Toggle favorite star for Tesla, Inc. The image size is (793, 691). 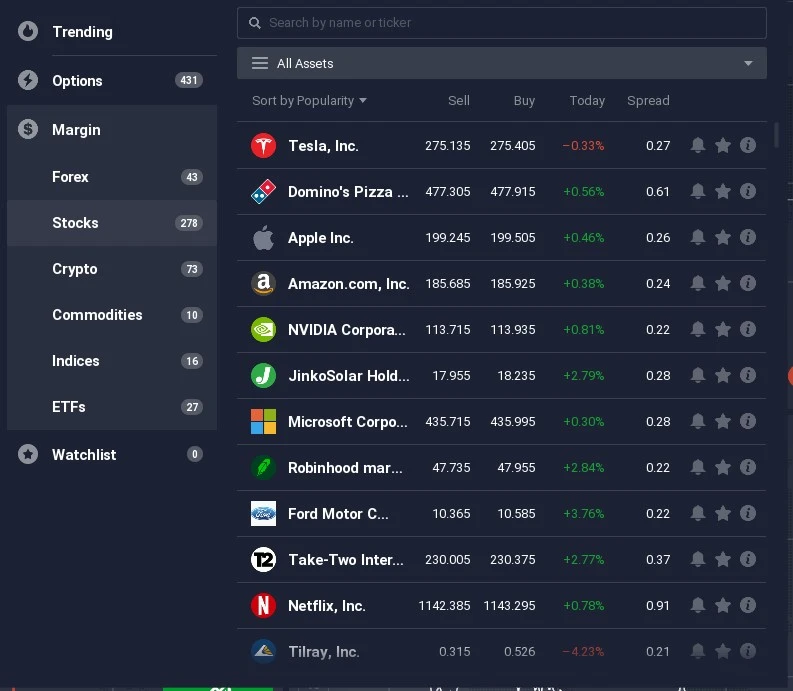click(x=723, y=146)
